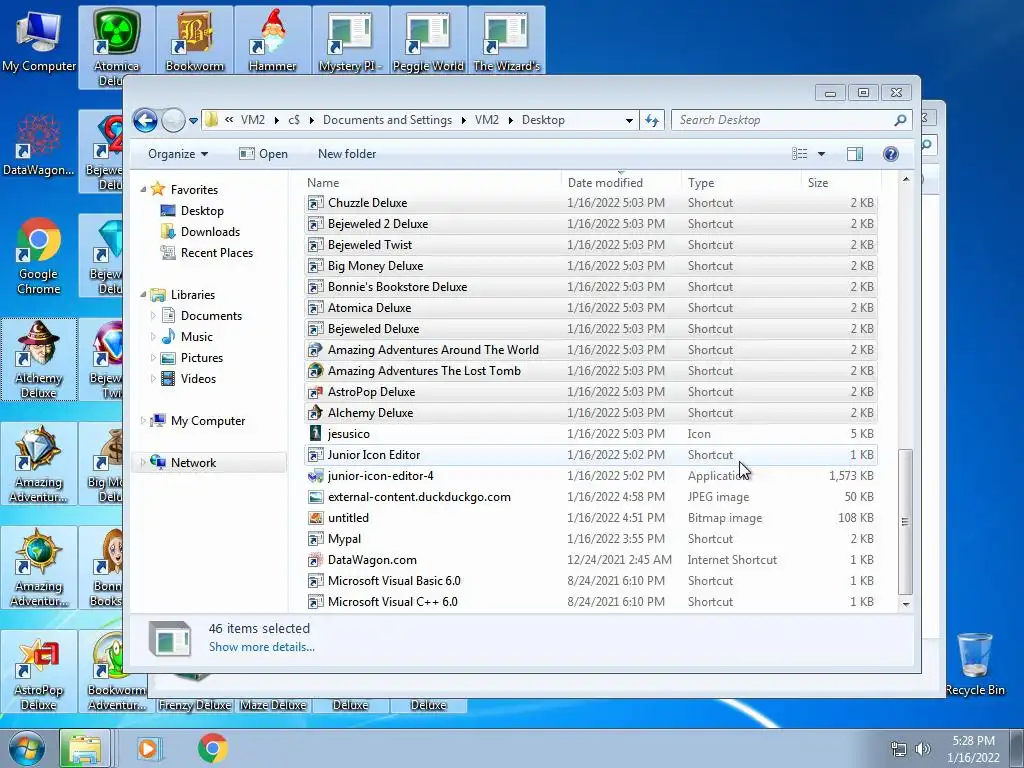Select Desktop under Favorites

point(202,211)
